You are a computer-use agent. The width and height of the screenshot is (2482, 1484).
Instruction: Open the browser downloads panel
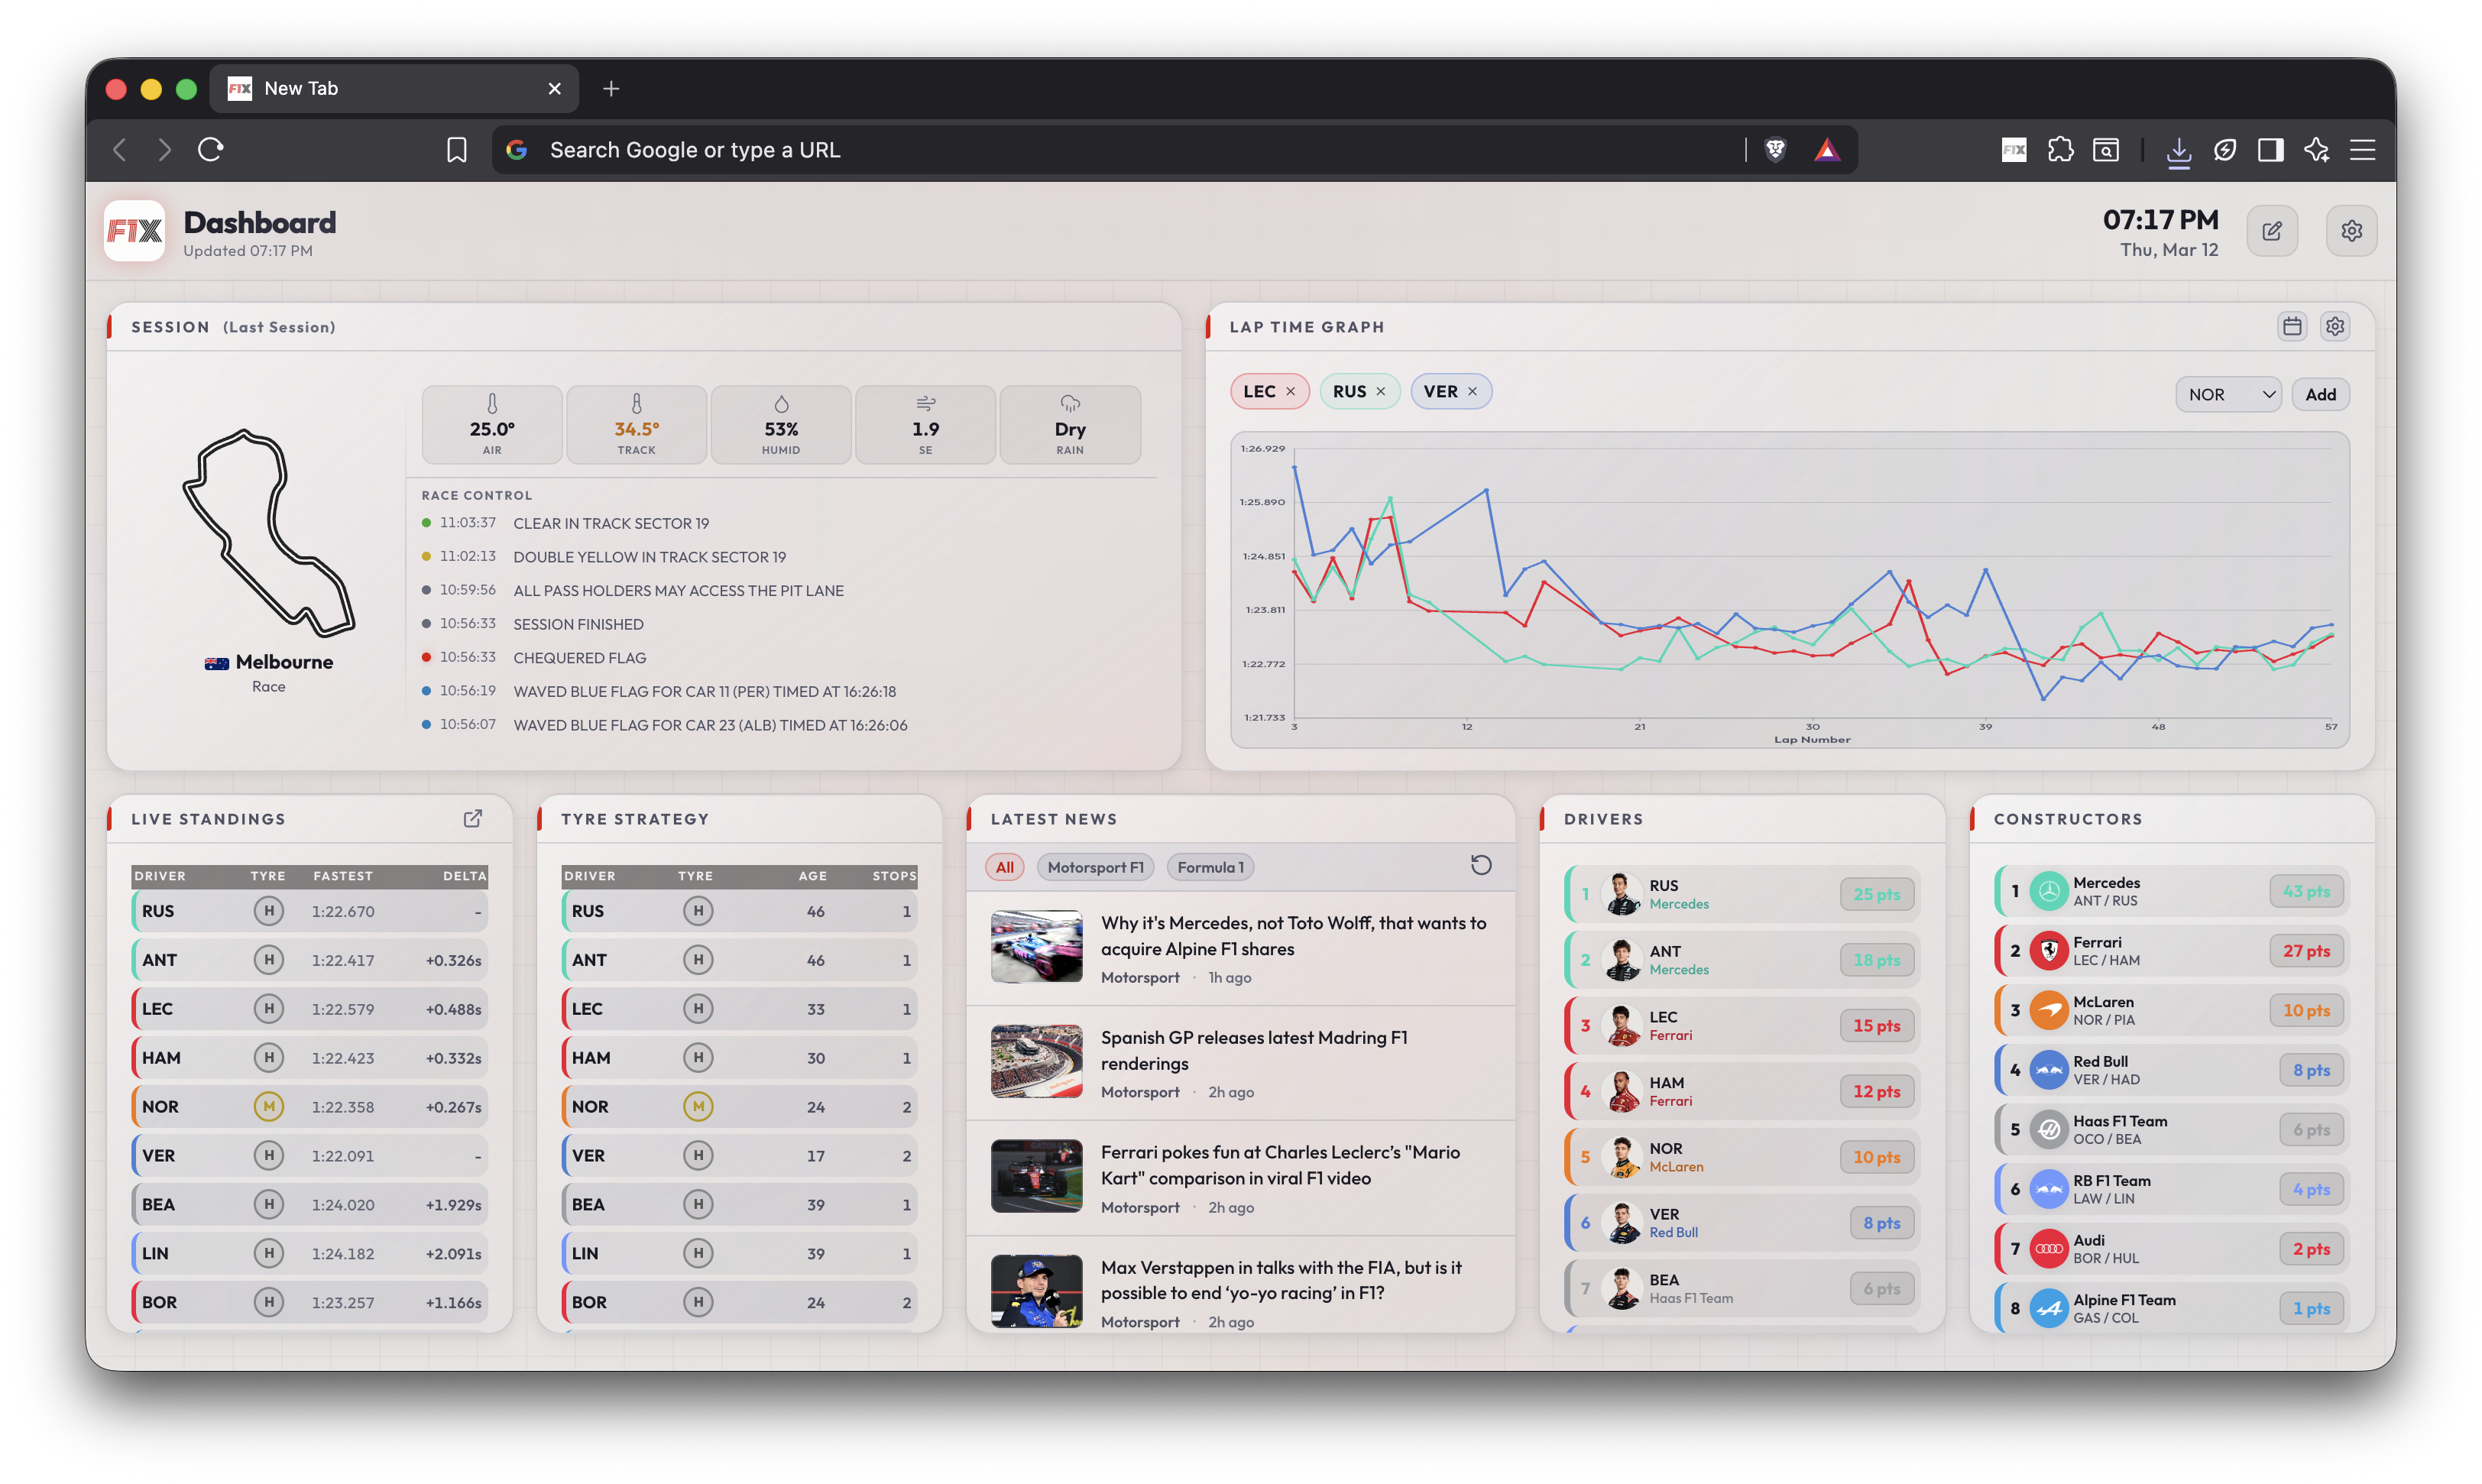click(2180, 150)
